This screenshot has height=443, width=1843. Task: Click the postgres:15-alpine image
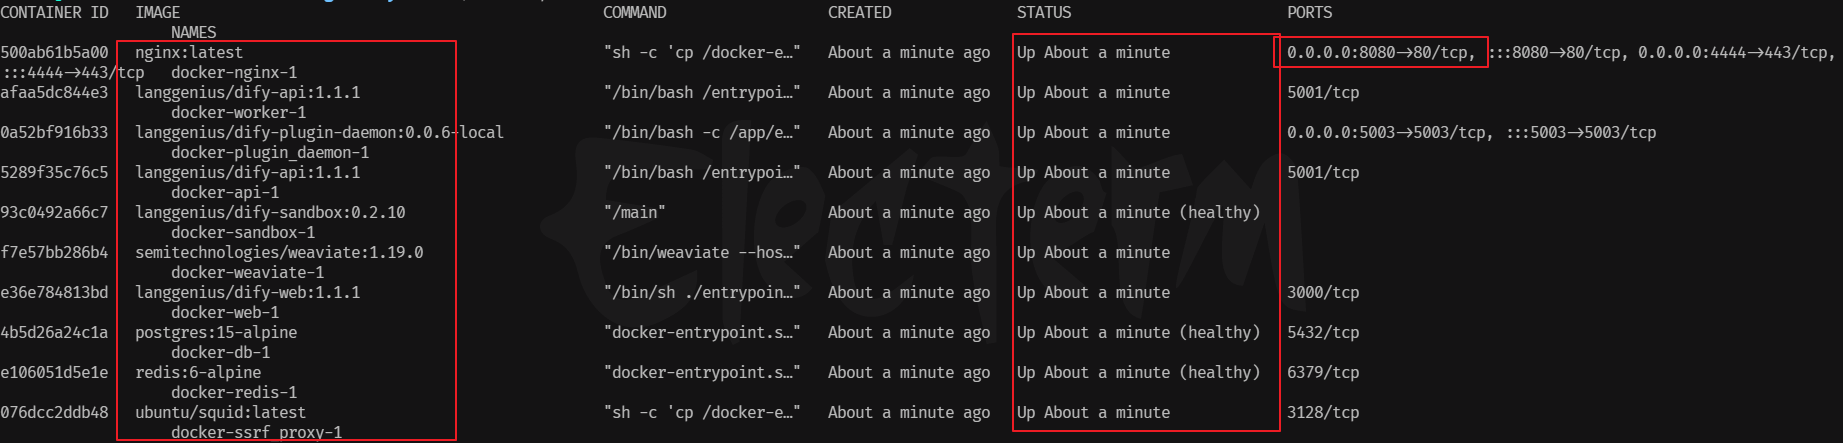216,333
